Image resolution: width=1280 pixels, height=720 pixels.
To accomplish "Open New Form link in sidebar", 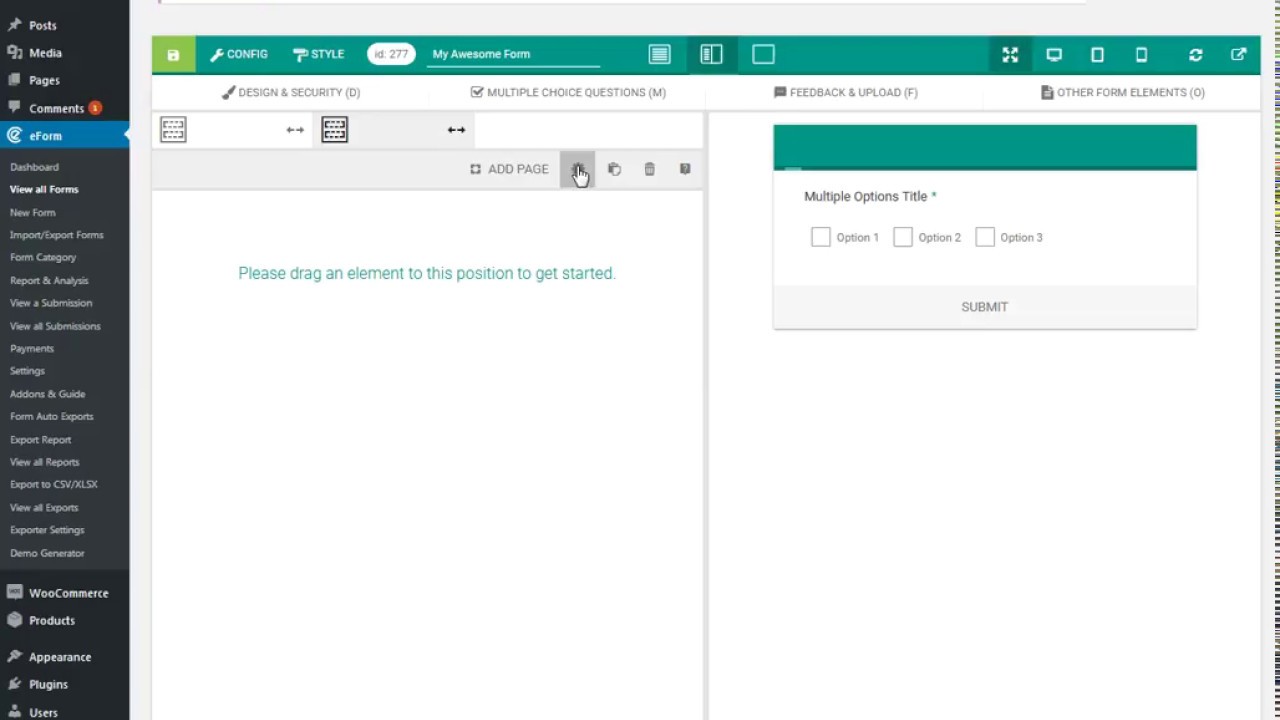I will click(33, 212).
